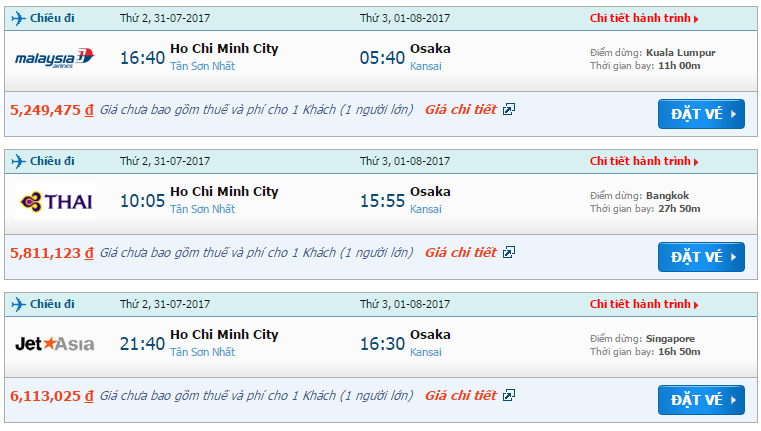Image resolution: width=761 pixels, height=431 pixels.
Task: Click the popup icon beside the 6,113,025 price
Action: (x=509, y=396)
